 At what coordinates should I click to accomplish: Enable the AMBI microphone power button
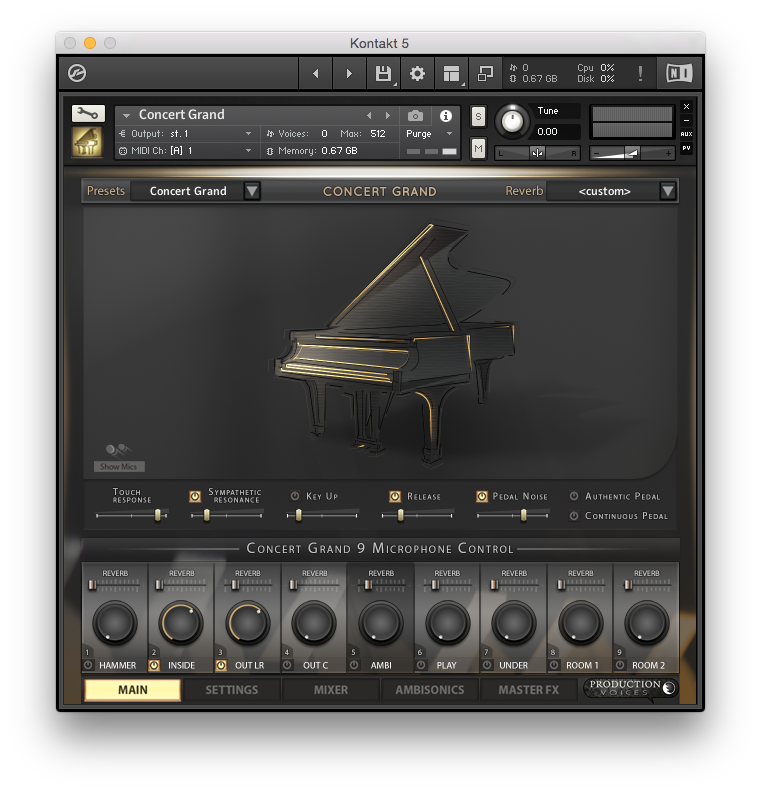(354, 665)
